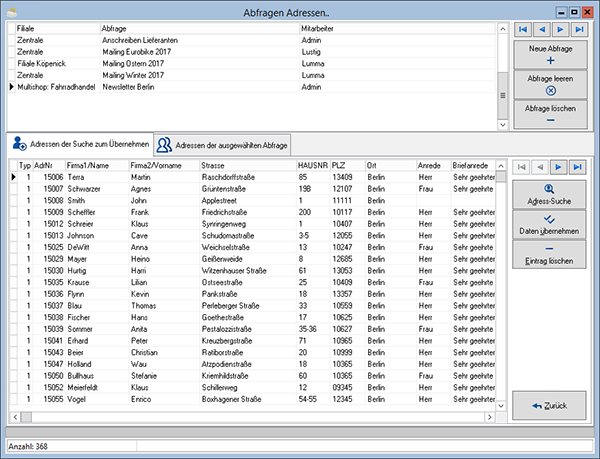Click the Anrede column header
The width and height of the screenshot is (600, 459).
434,166
